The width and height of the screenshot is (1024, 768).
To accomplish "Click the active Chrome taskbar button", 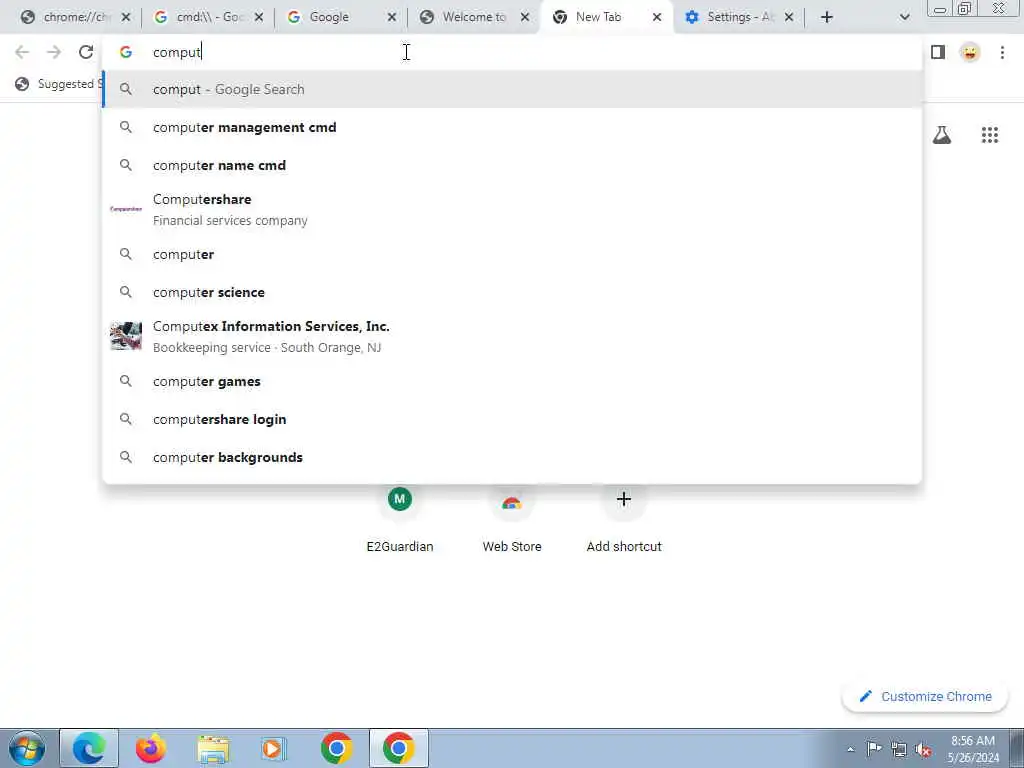I will tap(398, 748).
